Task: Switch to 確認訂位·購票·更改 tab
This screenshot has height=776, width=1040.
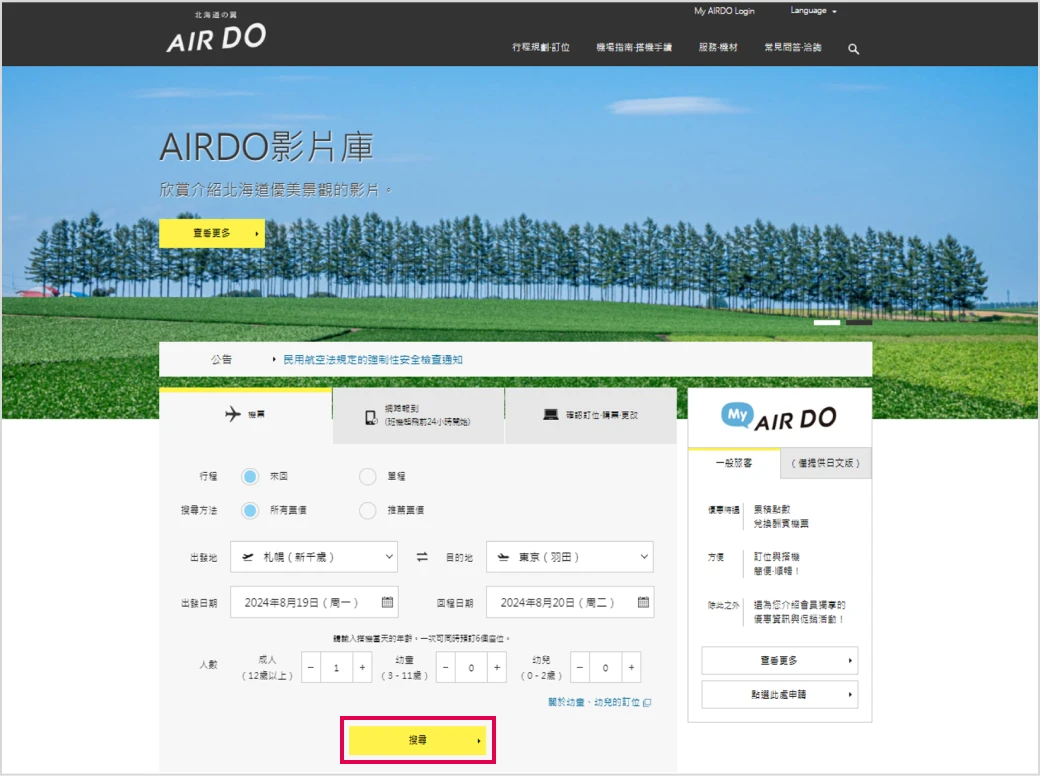Action: coord(591,416)
